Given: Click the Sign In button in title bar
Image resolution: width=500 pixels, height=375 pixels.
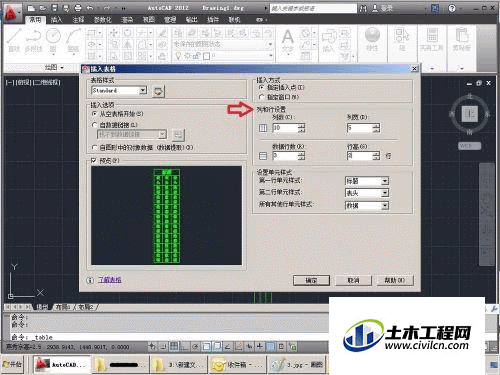Looking at the screenshot, I should [x=383, y=8].
